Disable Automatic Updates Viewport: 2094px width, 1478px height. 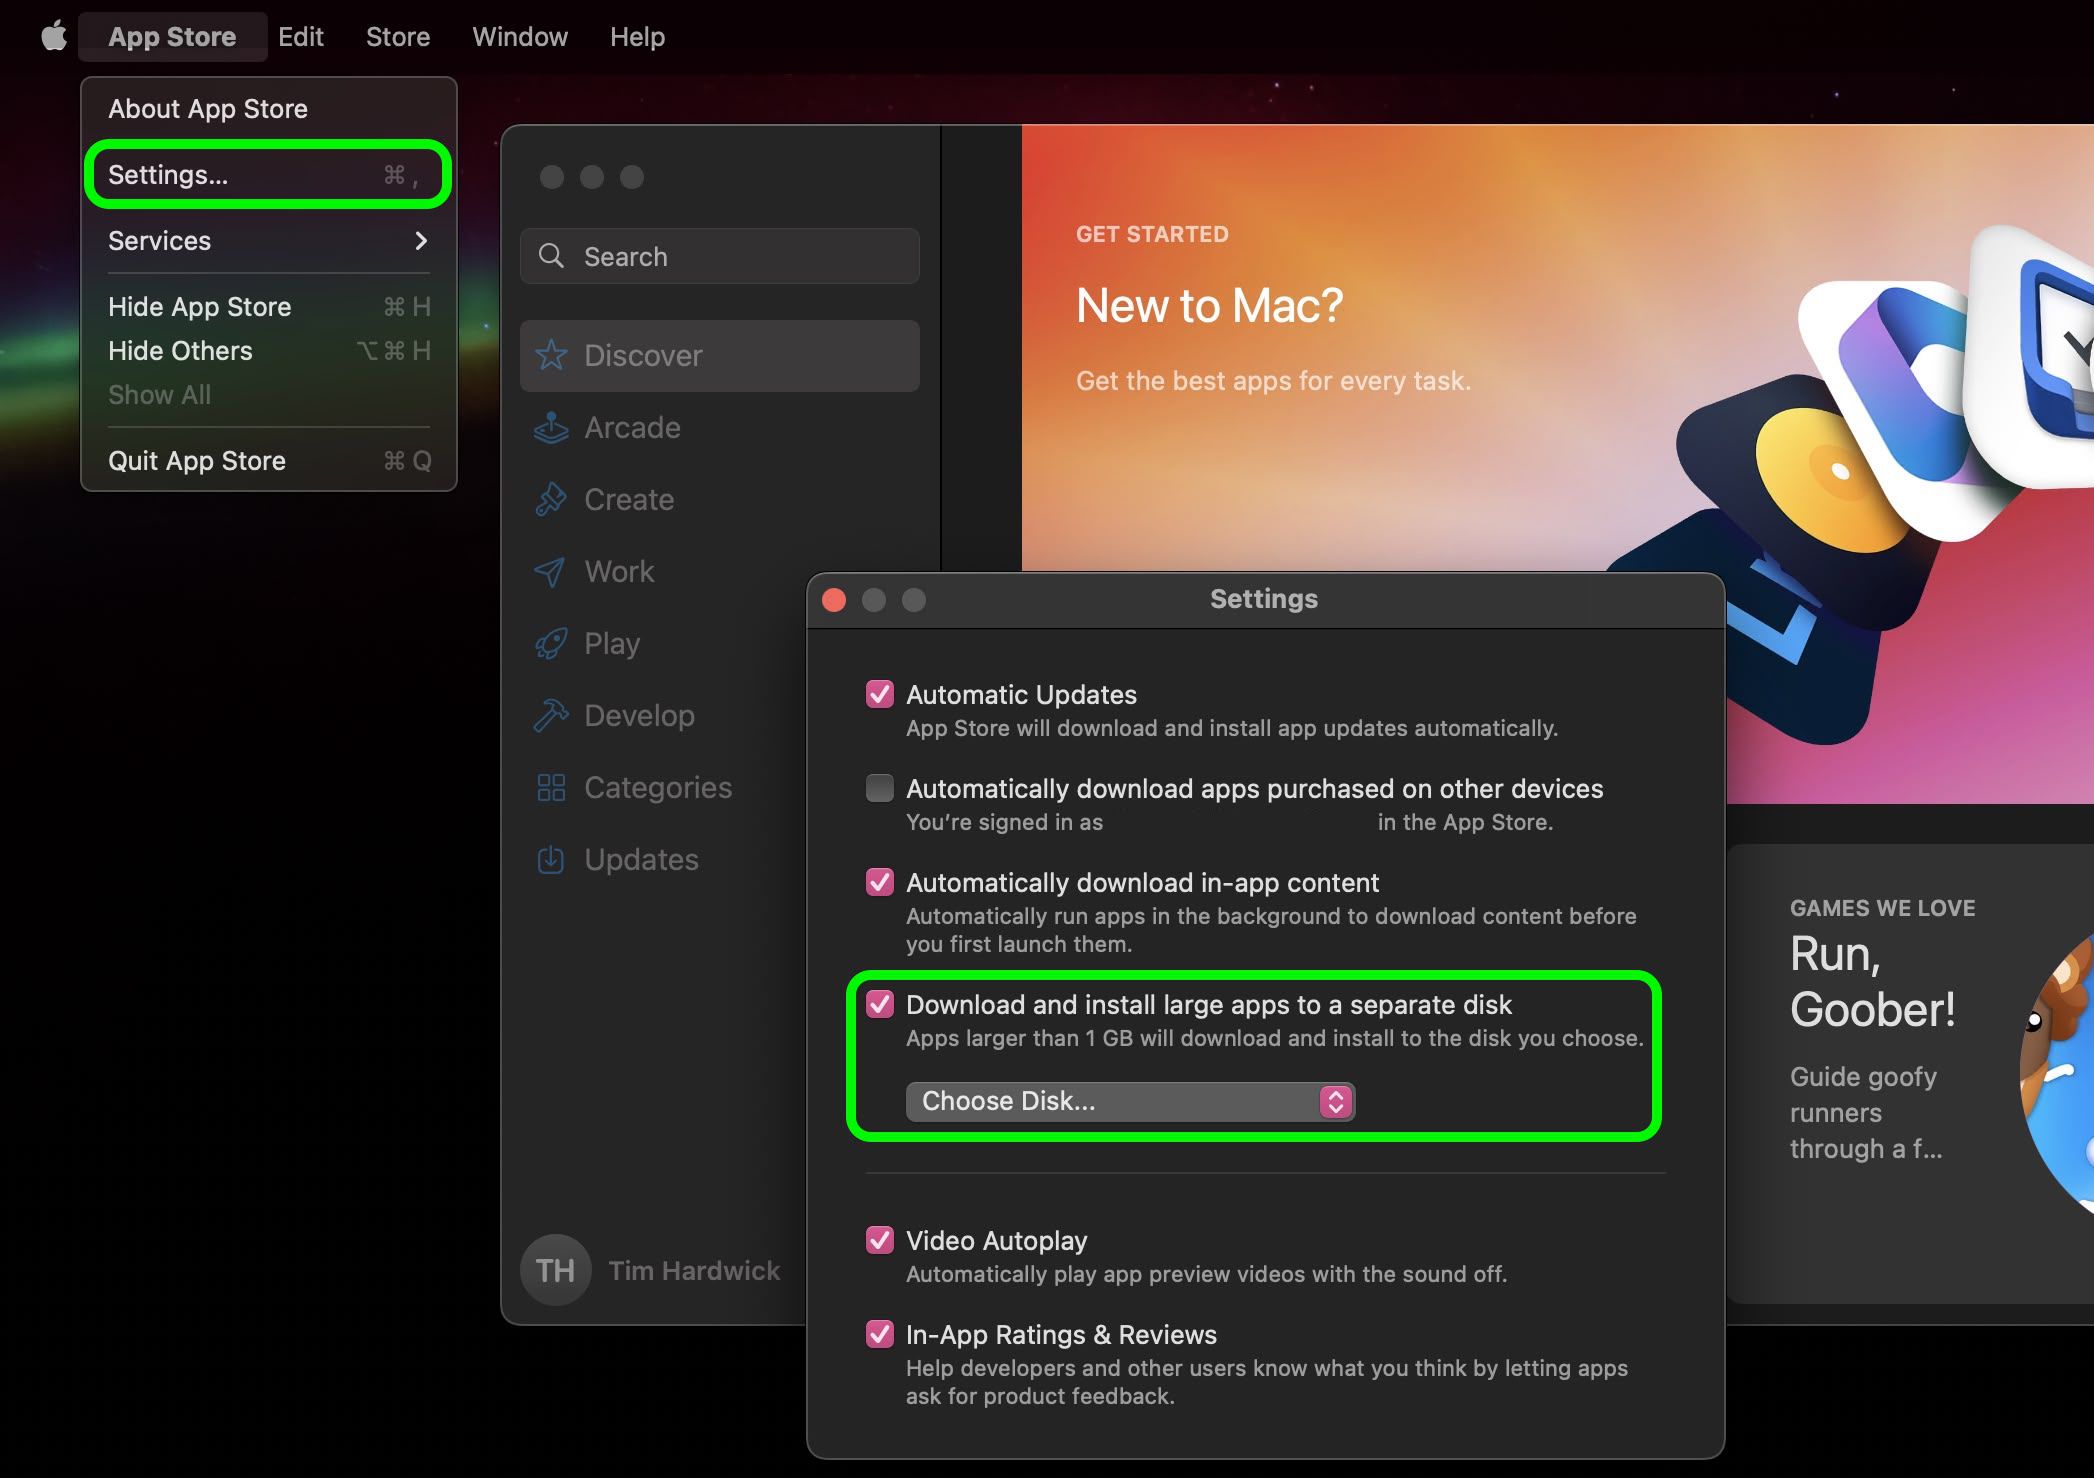coord(880,694)
